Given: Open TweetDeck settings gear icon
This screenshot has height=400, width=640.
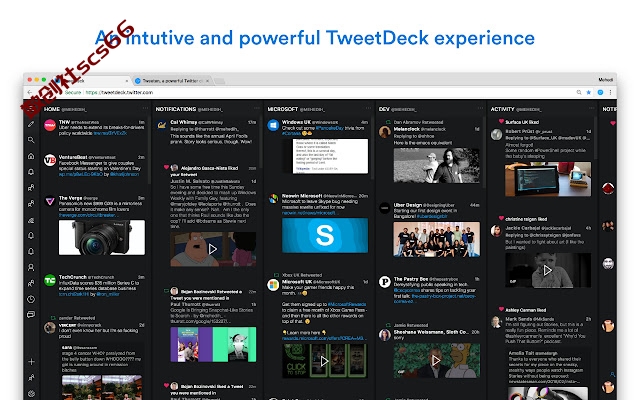Looking at the screenshot, I should point(31,393).
